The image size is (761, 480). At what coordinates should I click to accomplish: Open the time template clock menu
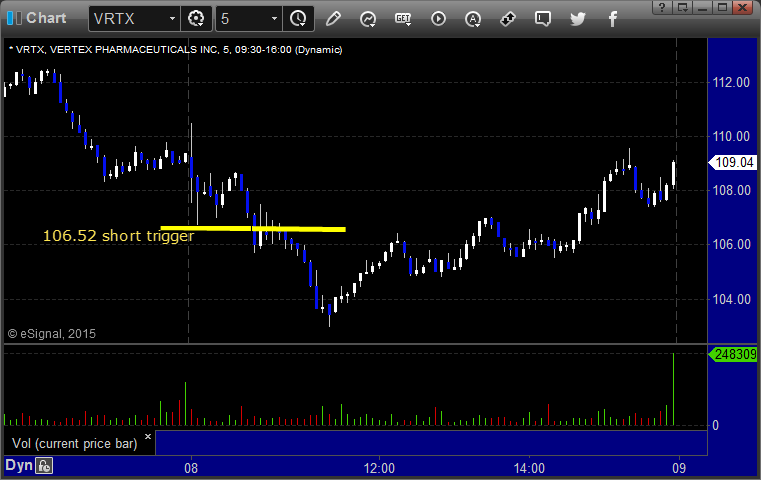pyautogui.click(x=298, y=19)
